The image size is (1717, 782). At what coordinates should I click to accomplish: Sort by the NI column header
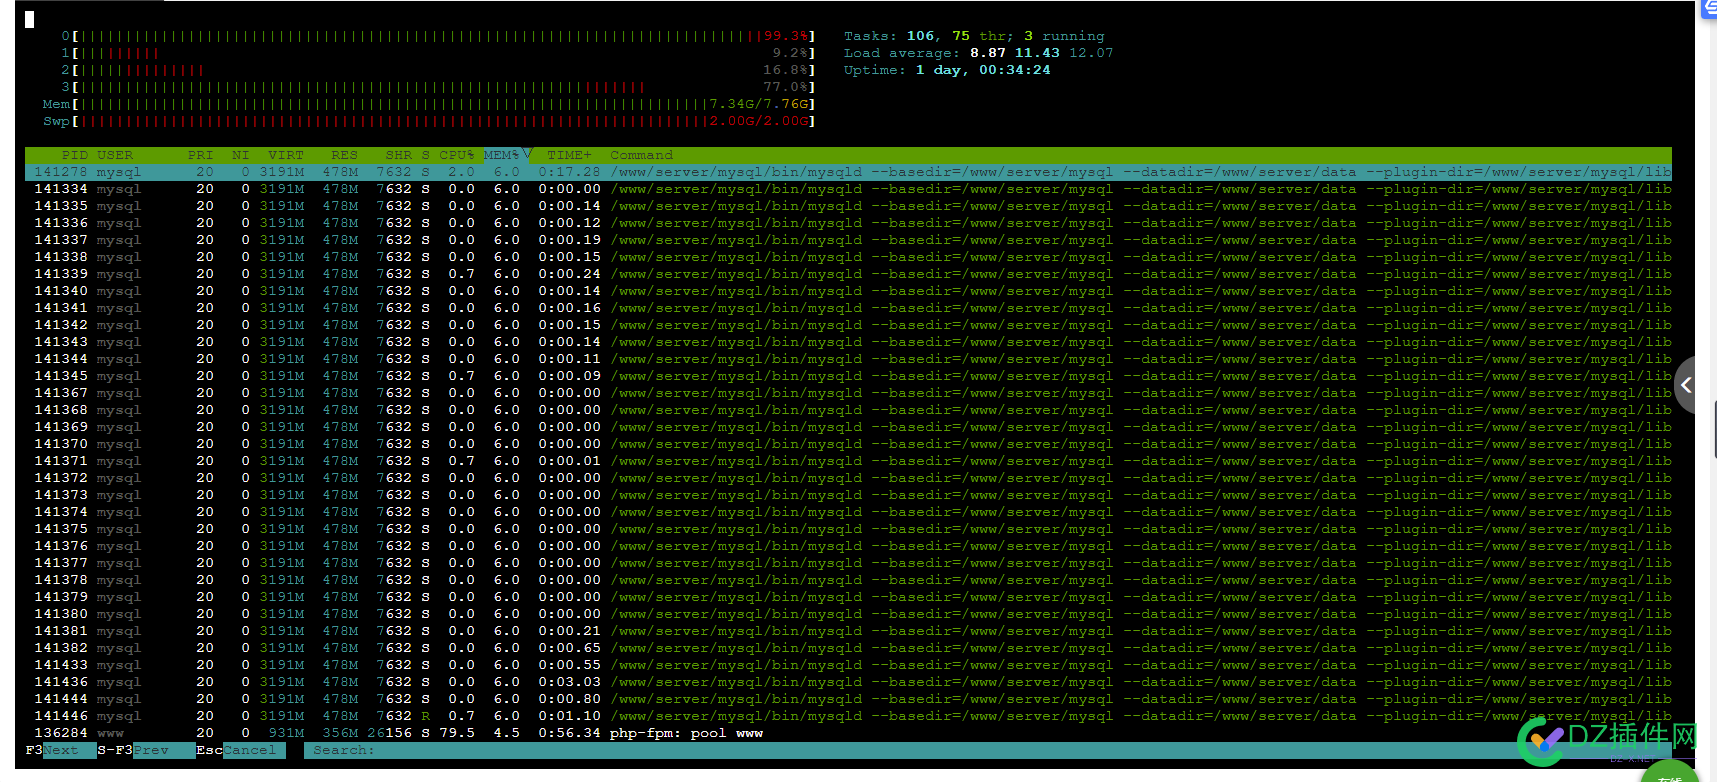240,155
